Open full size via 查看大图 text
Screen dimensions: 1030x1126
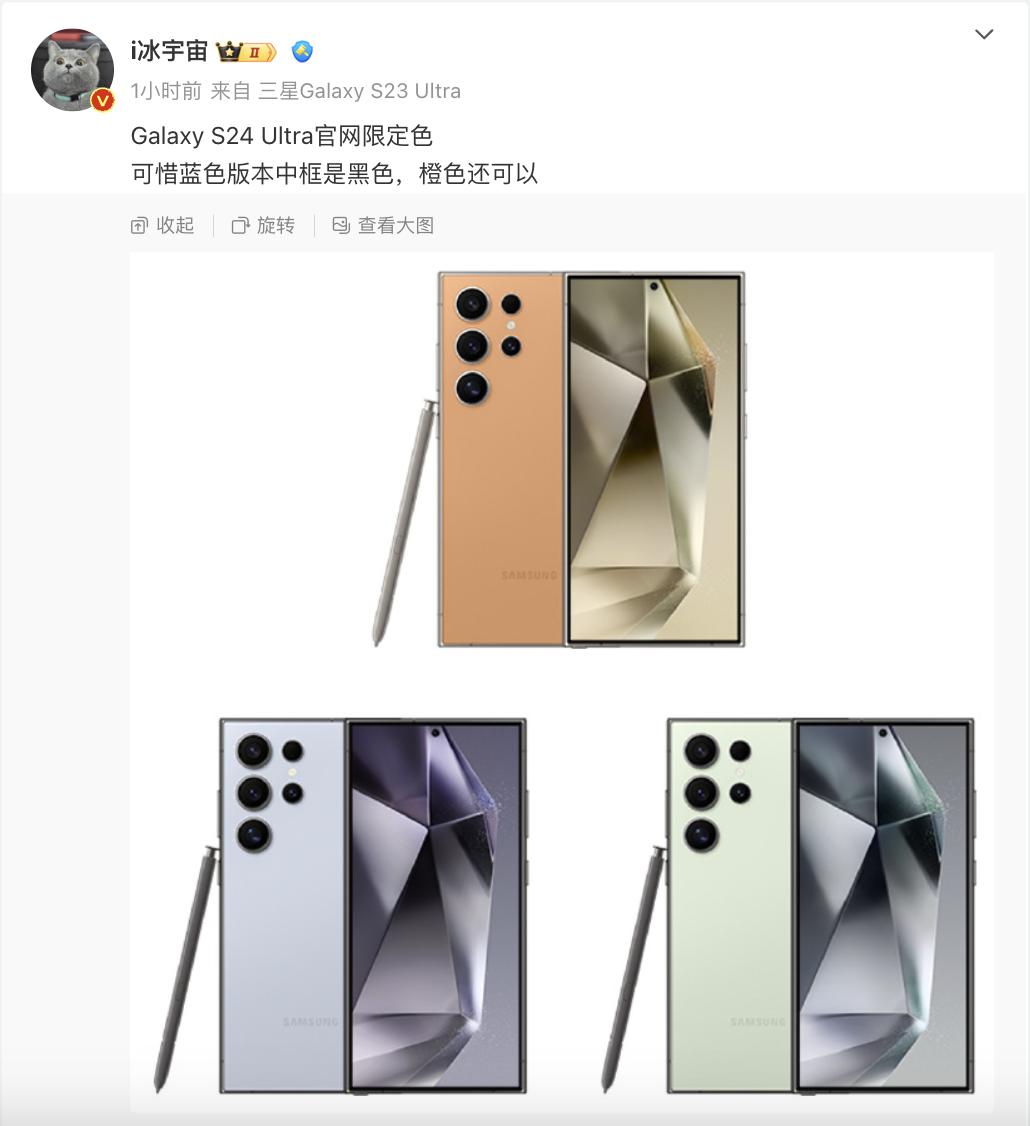pyautogui.click(x=396, y=225)
